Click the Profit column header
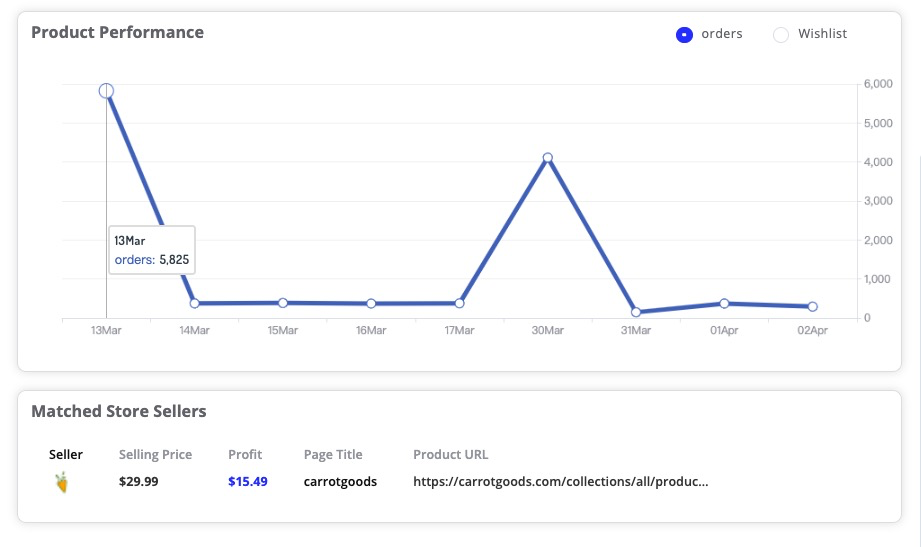This screenshot has height=547, width=921. tap(245, 454)
